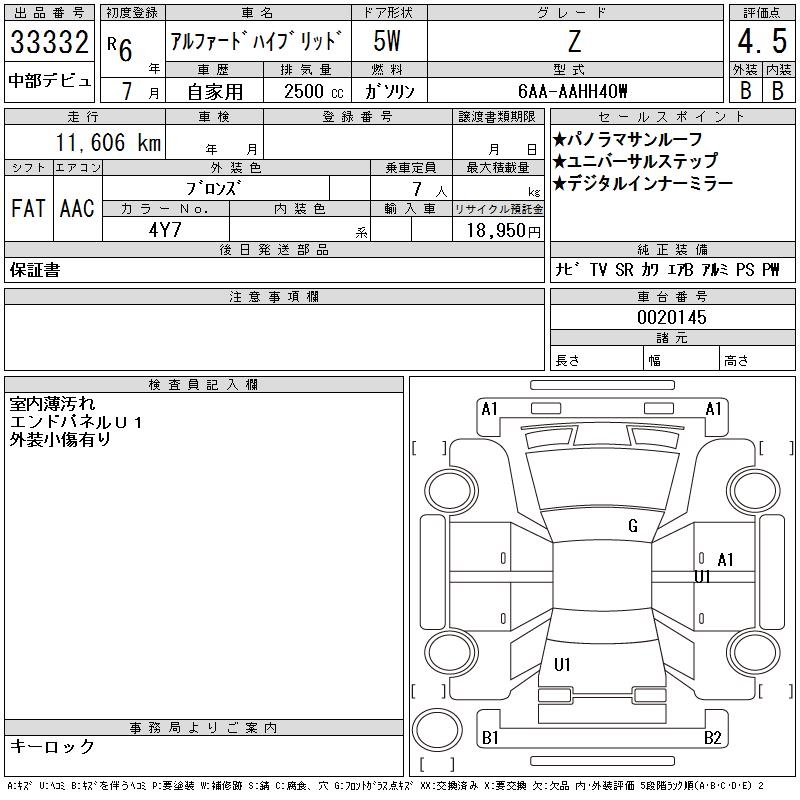
Task: Click the B2 mark on rear bumper
Action: pyautogui.click(x=712, y=737)
